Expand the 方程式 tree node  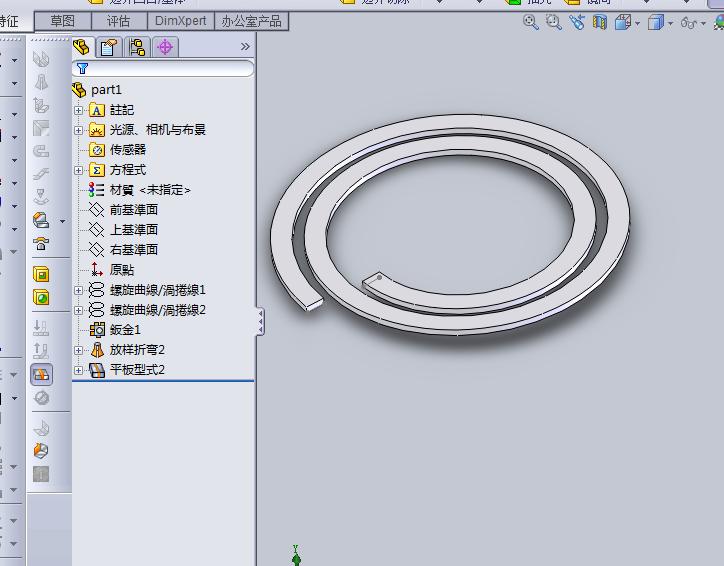tap(78, 170)
